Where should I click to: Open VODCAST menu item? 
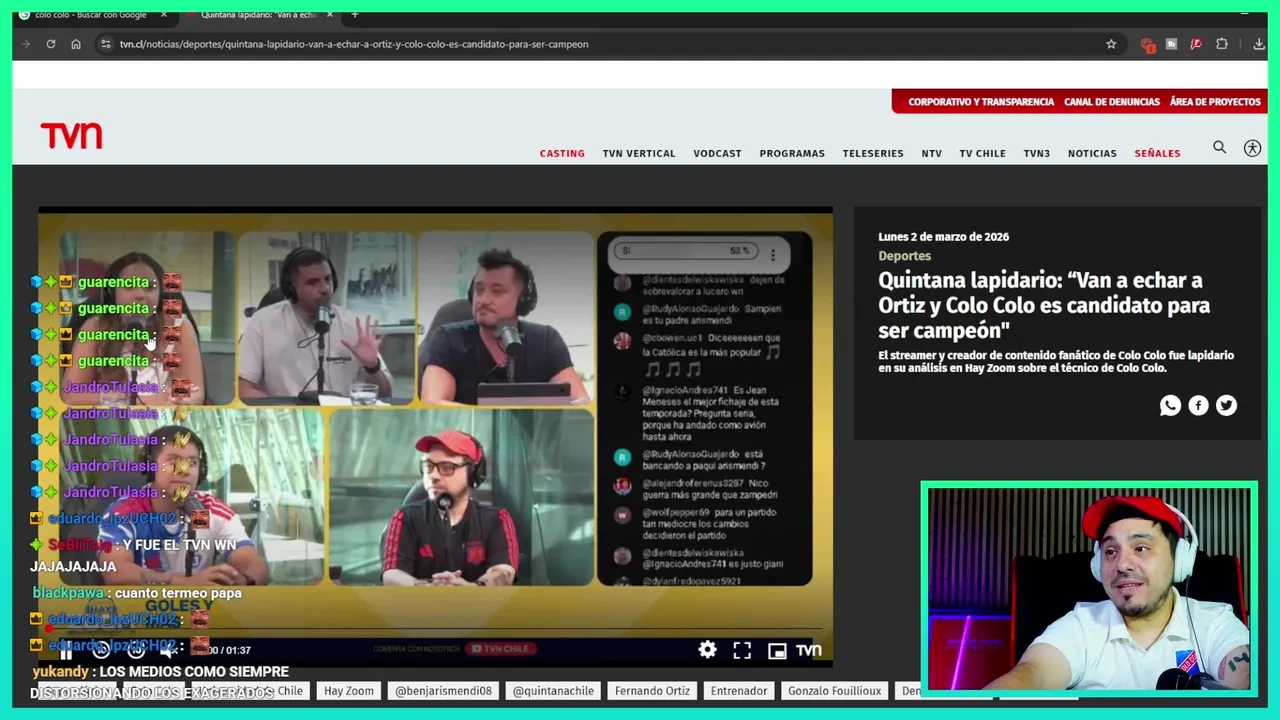click(717, 153)
